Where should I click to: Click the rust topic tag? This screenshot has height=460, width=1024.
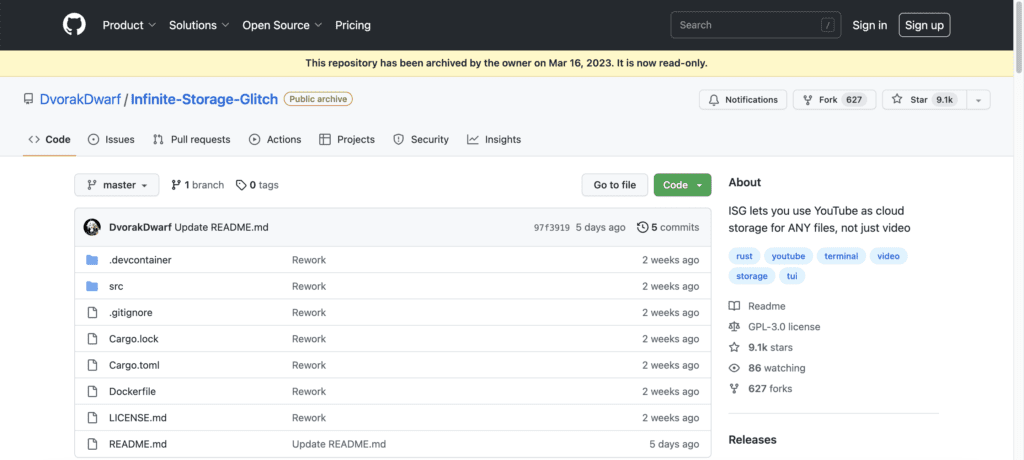[x=744, y=256]
